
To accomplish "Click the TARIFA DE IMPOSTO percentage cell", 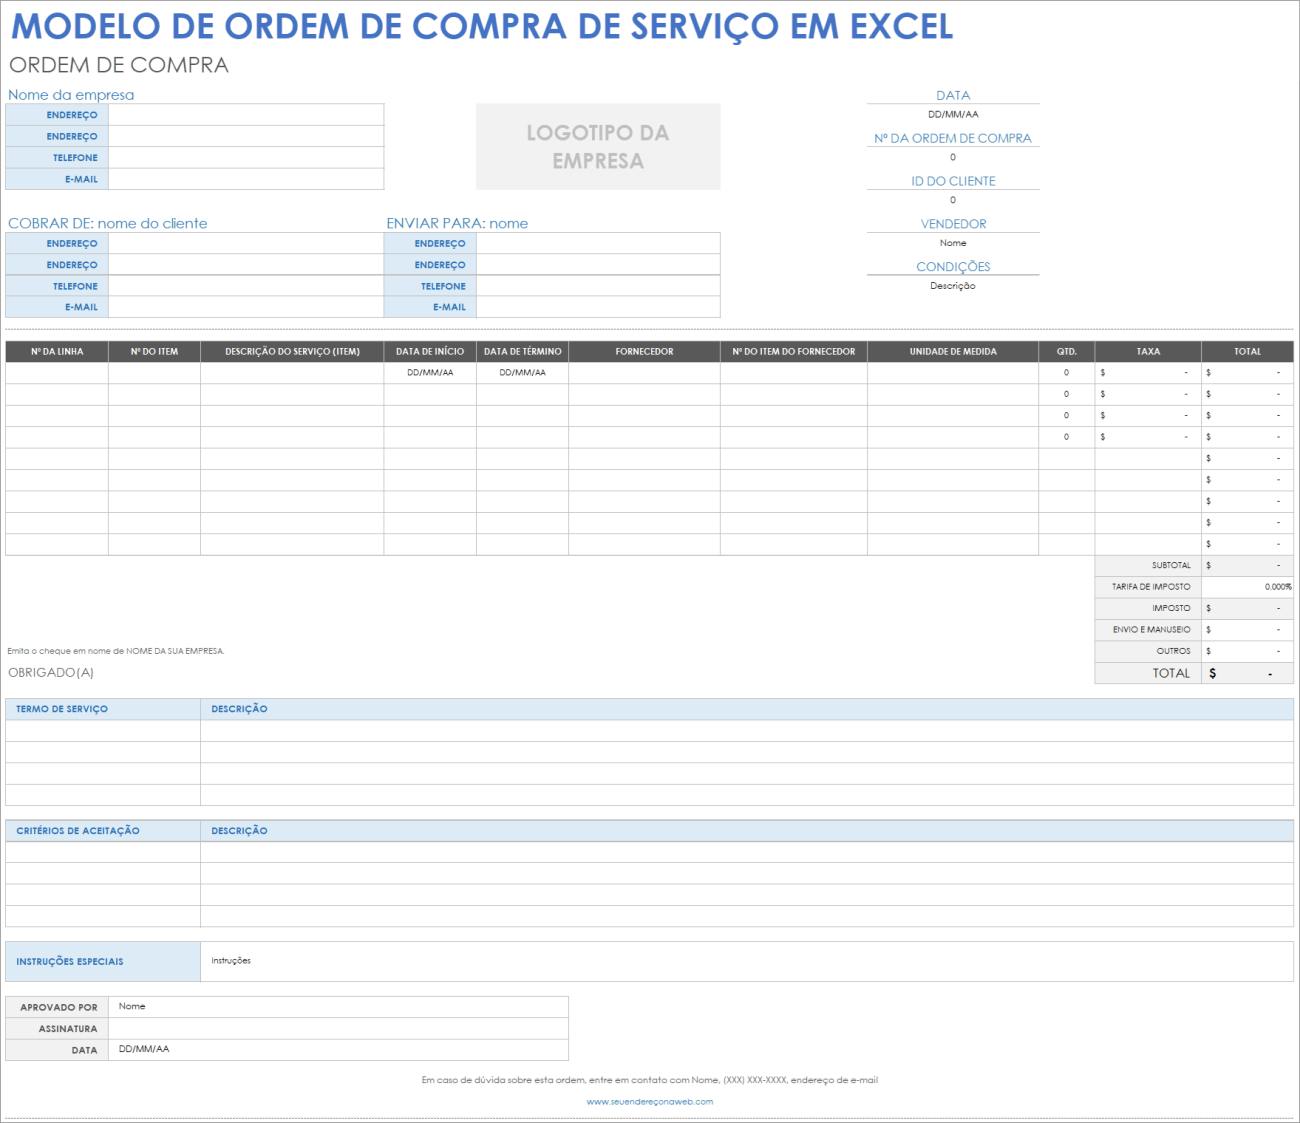I will point(1247,586).
